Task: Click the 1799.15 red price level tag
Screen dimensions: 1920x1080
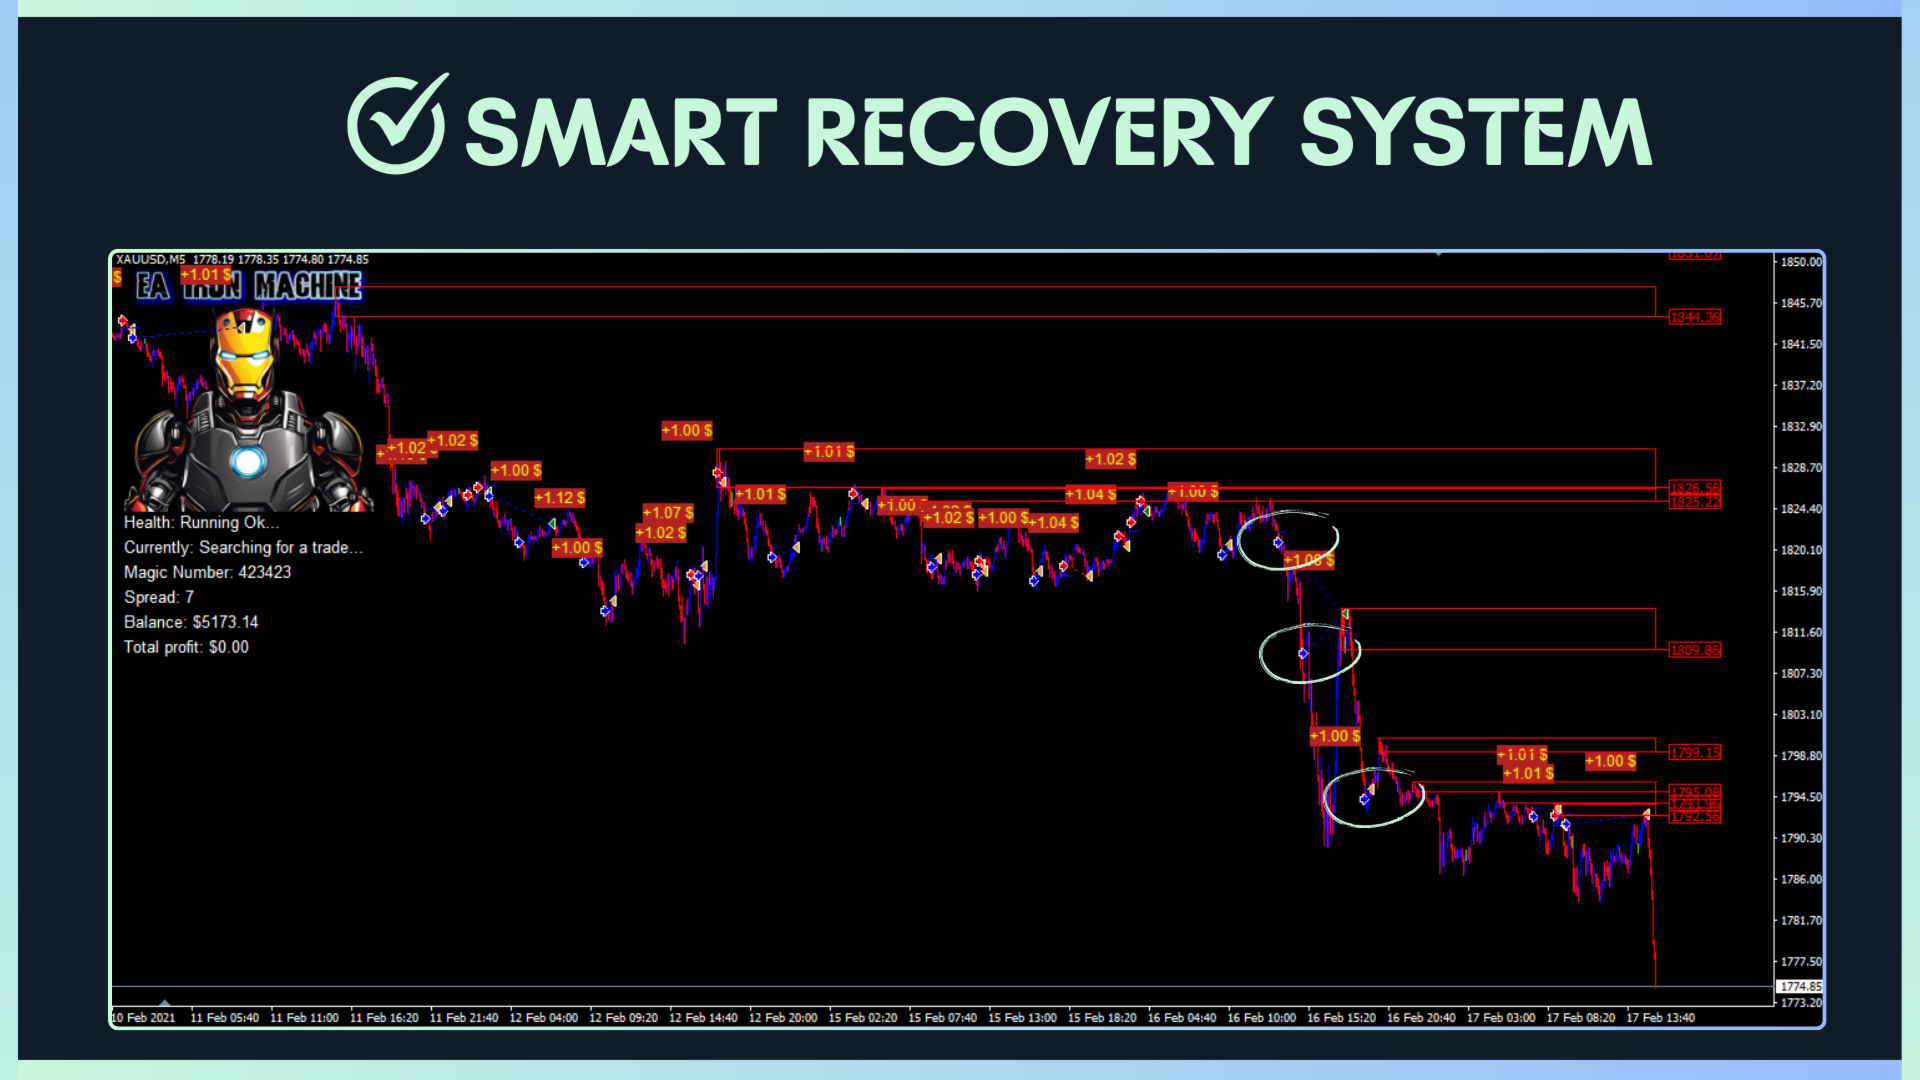Action: click(1694, 752)
